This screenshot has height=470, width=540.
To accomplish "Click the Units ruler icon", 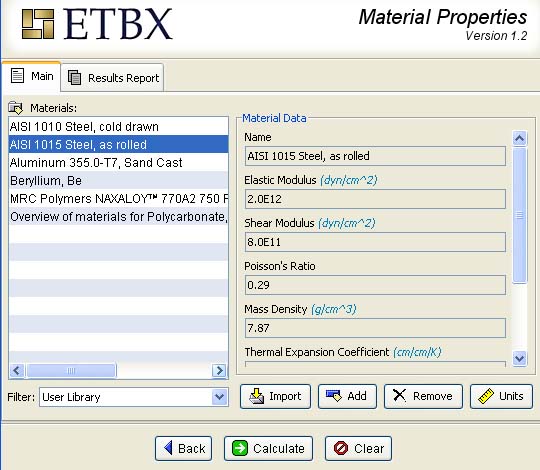I will tap(486, 396).
